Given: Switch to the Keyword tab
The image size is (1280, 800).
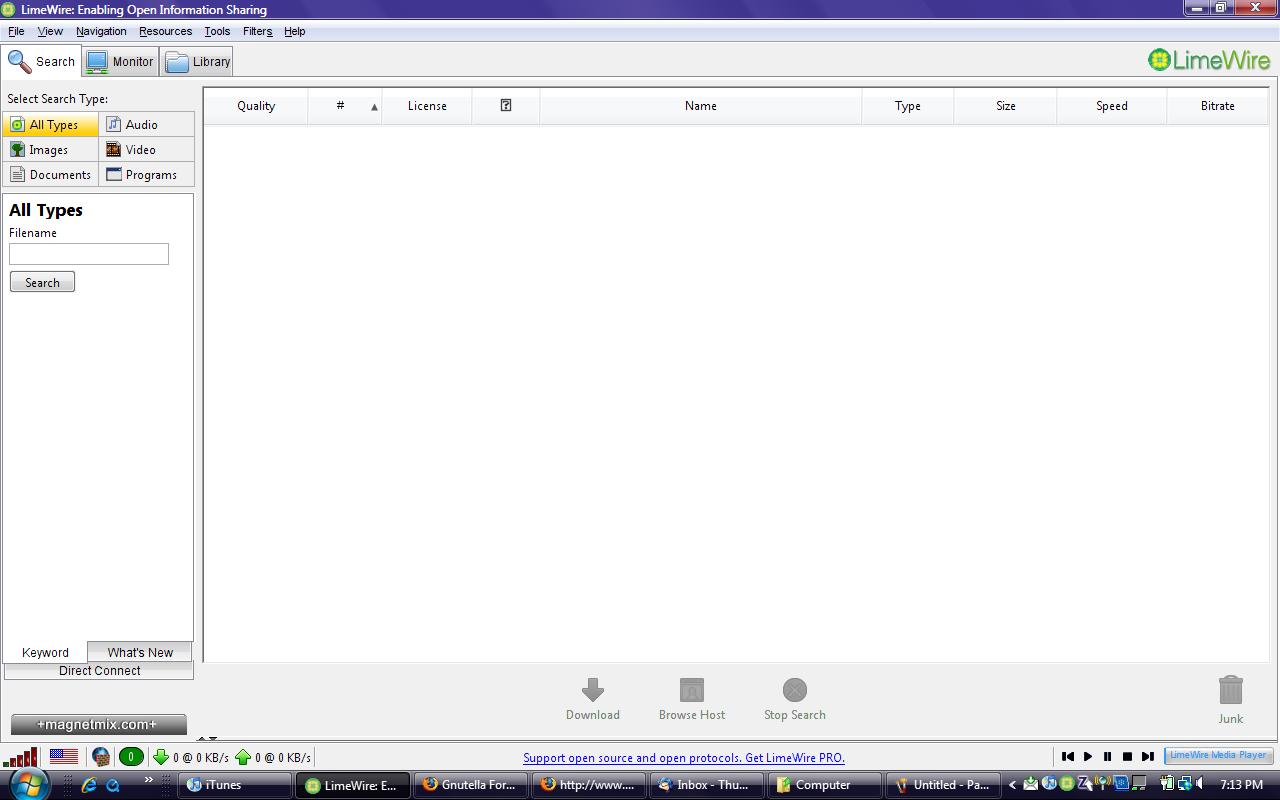Looking at the screenshot, I should 45,652.
